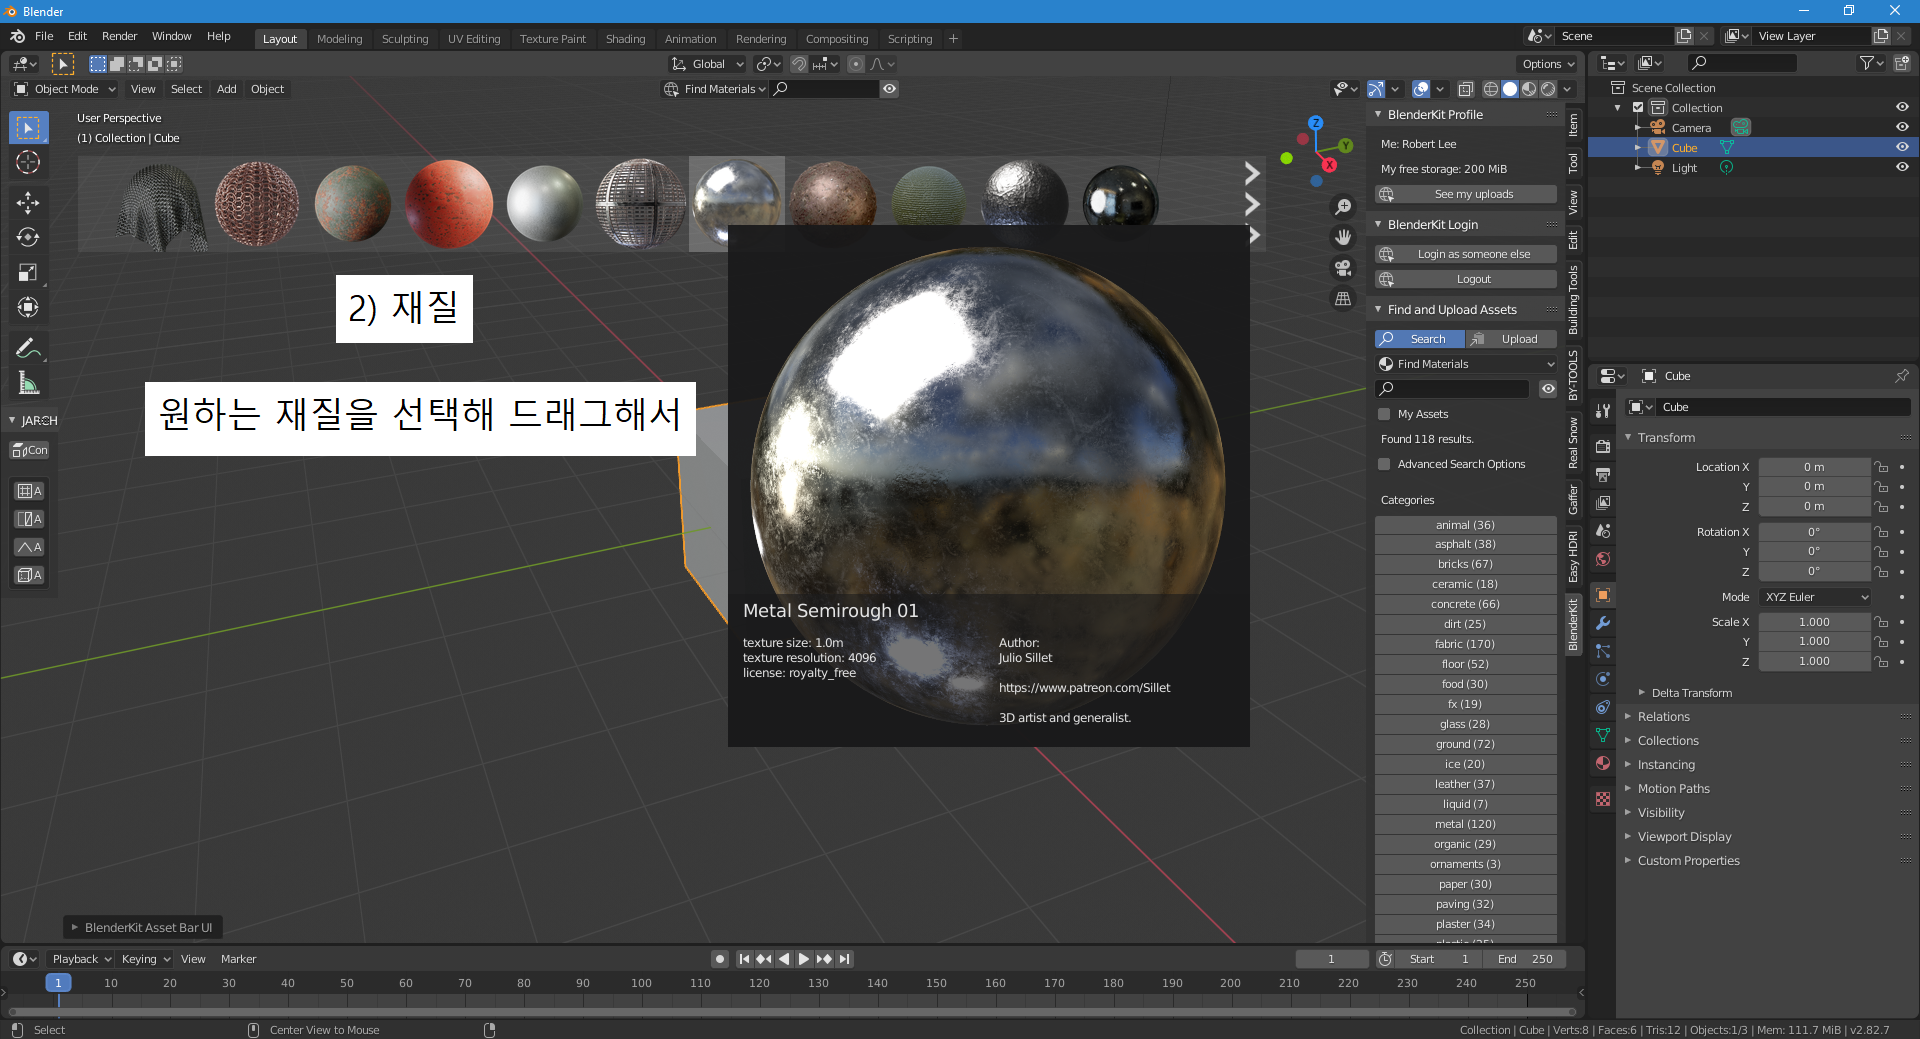Select the metal (120) category
This screenshot has width=1920, height=1039.
pos(1465,823)
